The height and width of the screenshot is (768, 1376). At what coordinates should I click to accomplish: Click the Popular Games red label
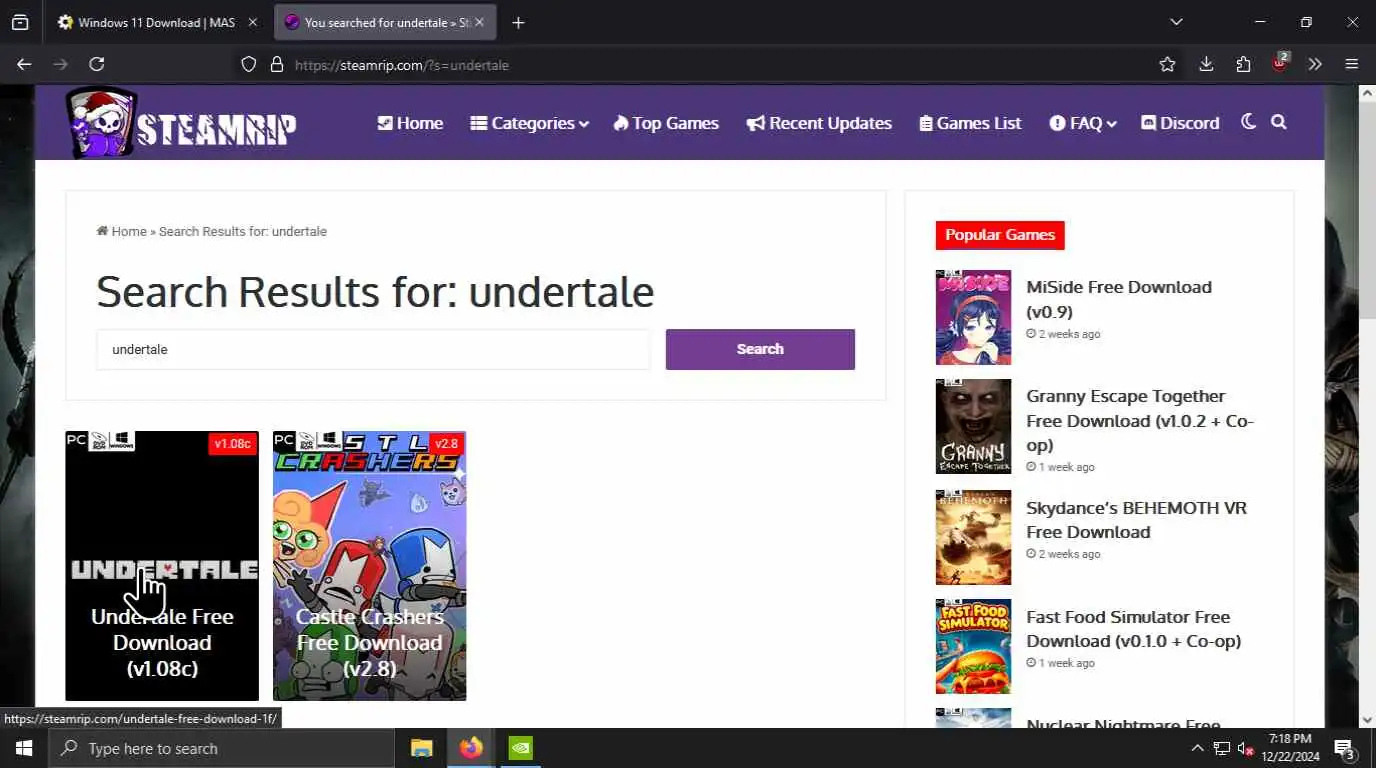(x=1000, y=235)
